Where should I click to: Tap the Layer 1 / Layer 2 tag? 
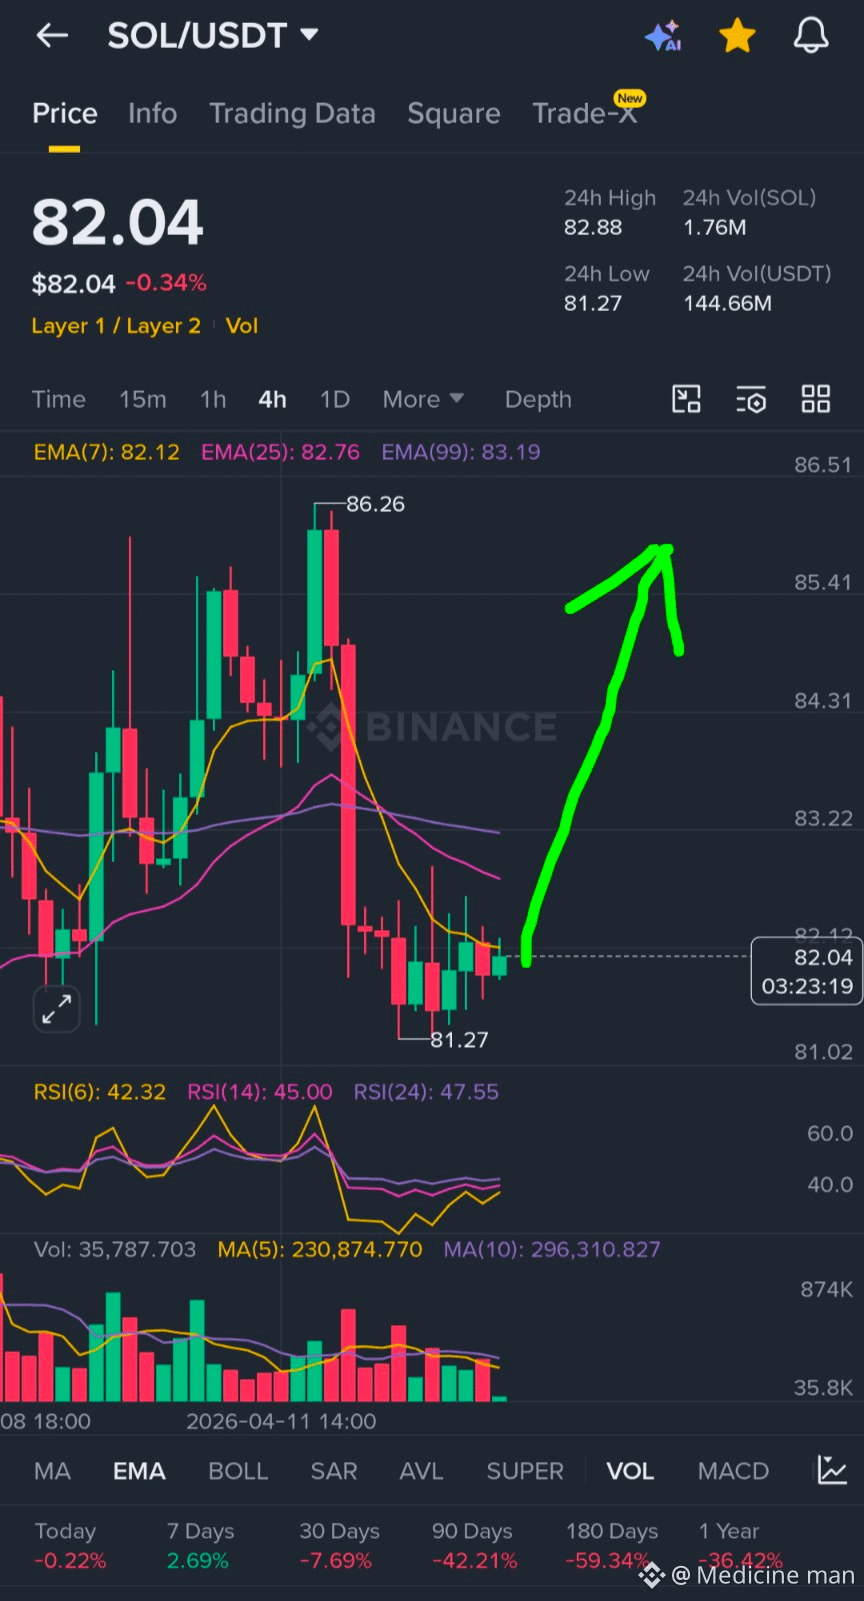[x=116, y=326]
